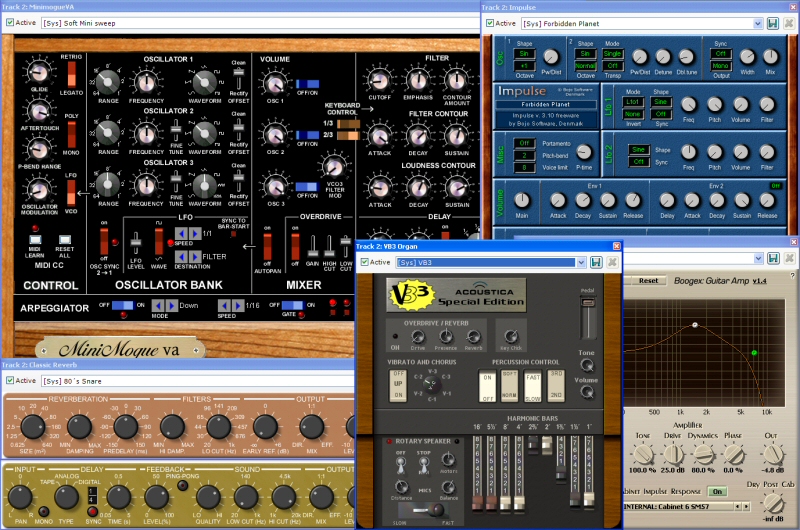This screenshot has width=800, height=530.
Task: Click Classic Reverb Damping knob
Action: tap(79, 427)
